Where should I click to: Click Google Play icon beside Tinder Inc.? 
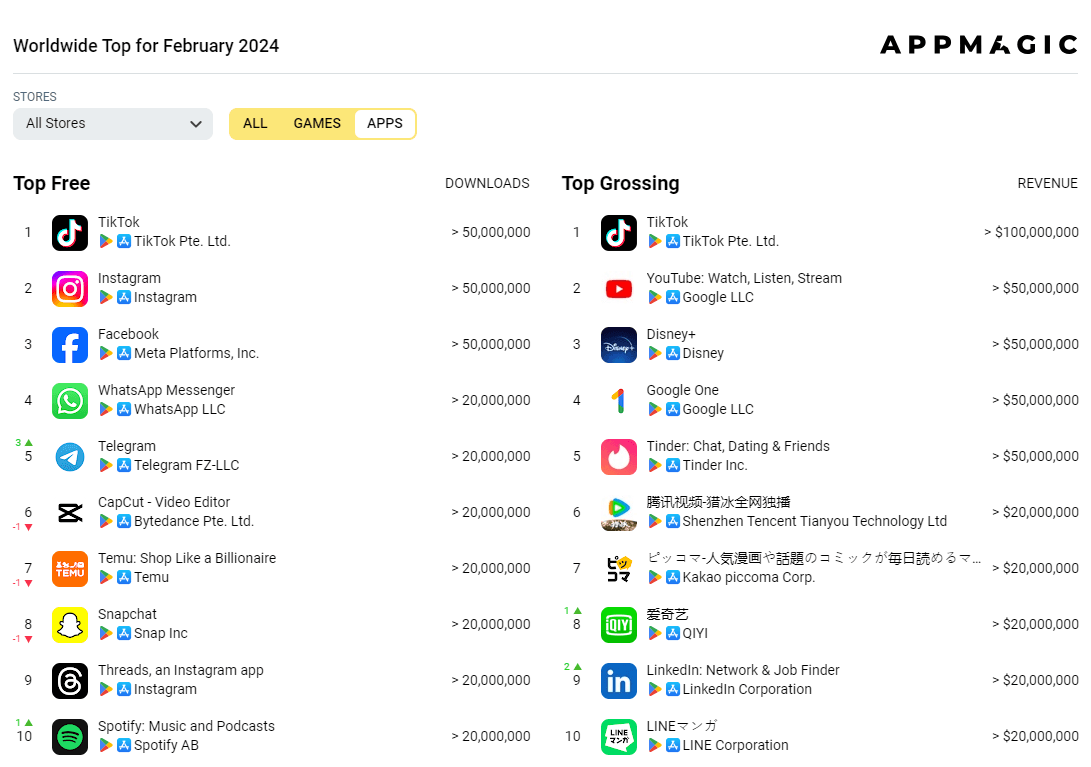click(654, 465)
